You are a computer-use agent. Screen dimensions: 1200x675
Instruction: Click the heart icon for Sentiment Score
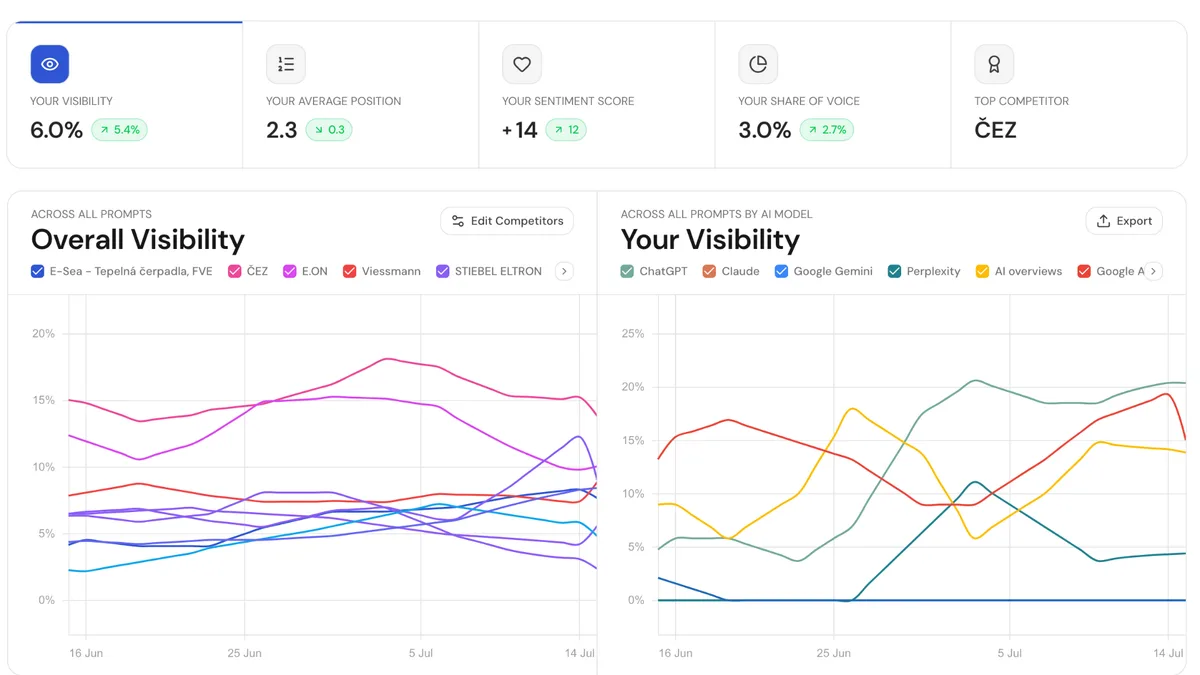(x=522, y=64)
